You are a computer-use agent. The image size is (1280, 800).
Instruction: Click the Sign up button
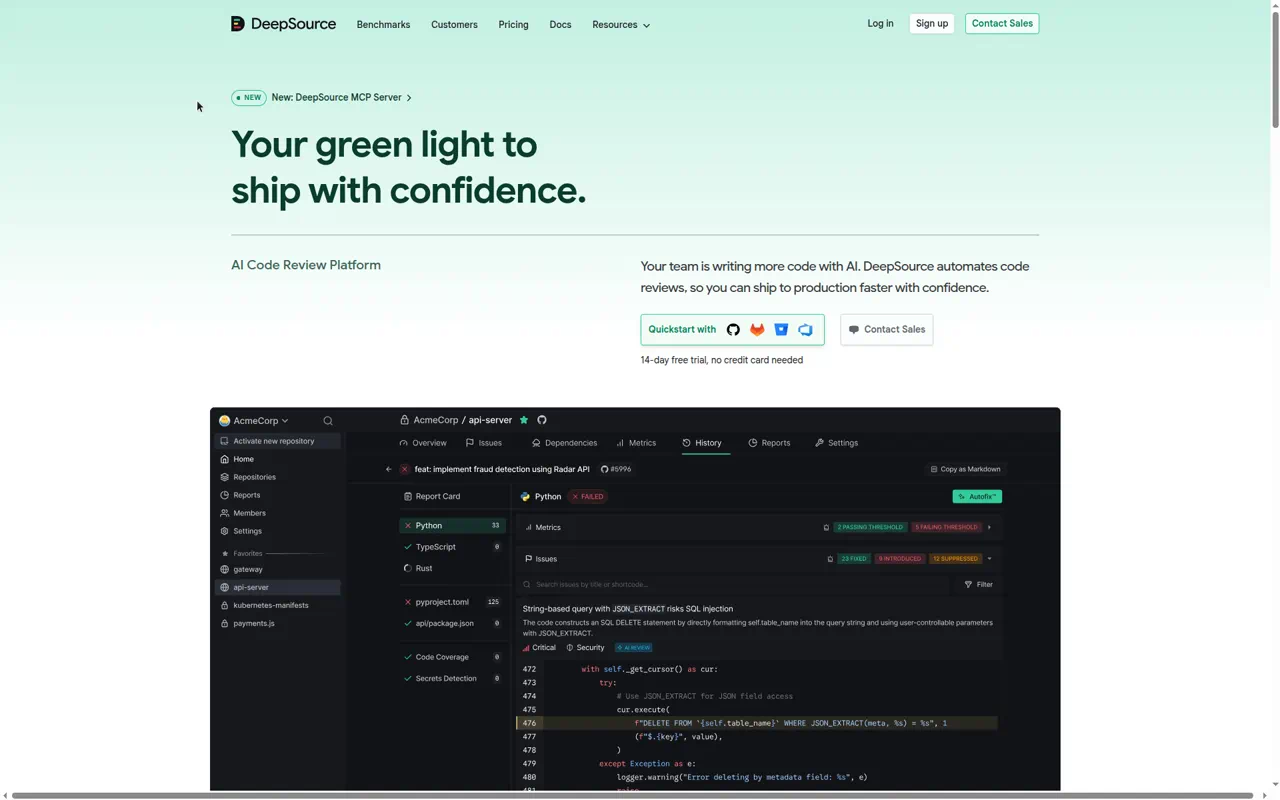pos(931,24)
